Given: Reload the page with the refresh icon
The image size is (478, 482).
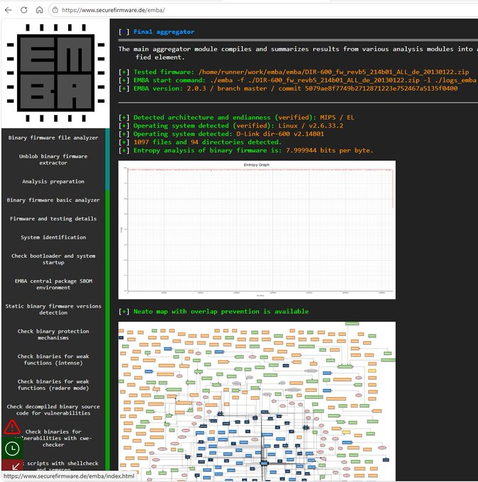Looking at the screenshot, I should coord(24,10).
